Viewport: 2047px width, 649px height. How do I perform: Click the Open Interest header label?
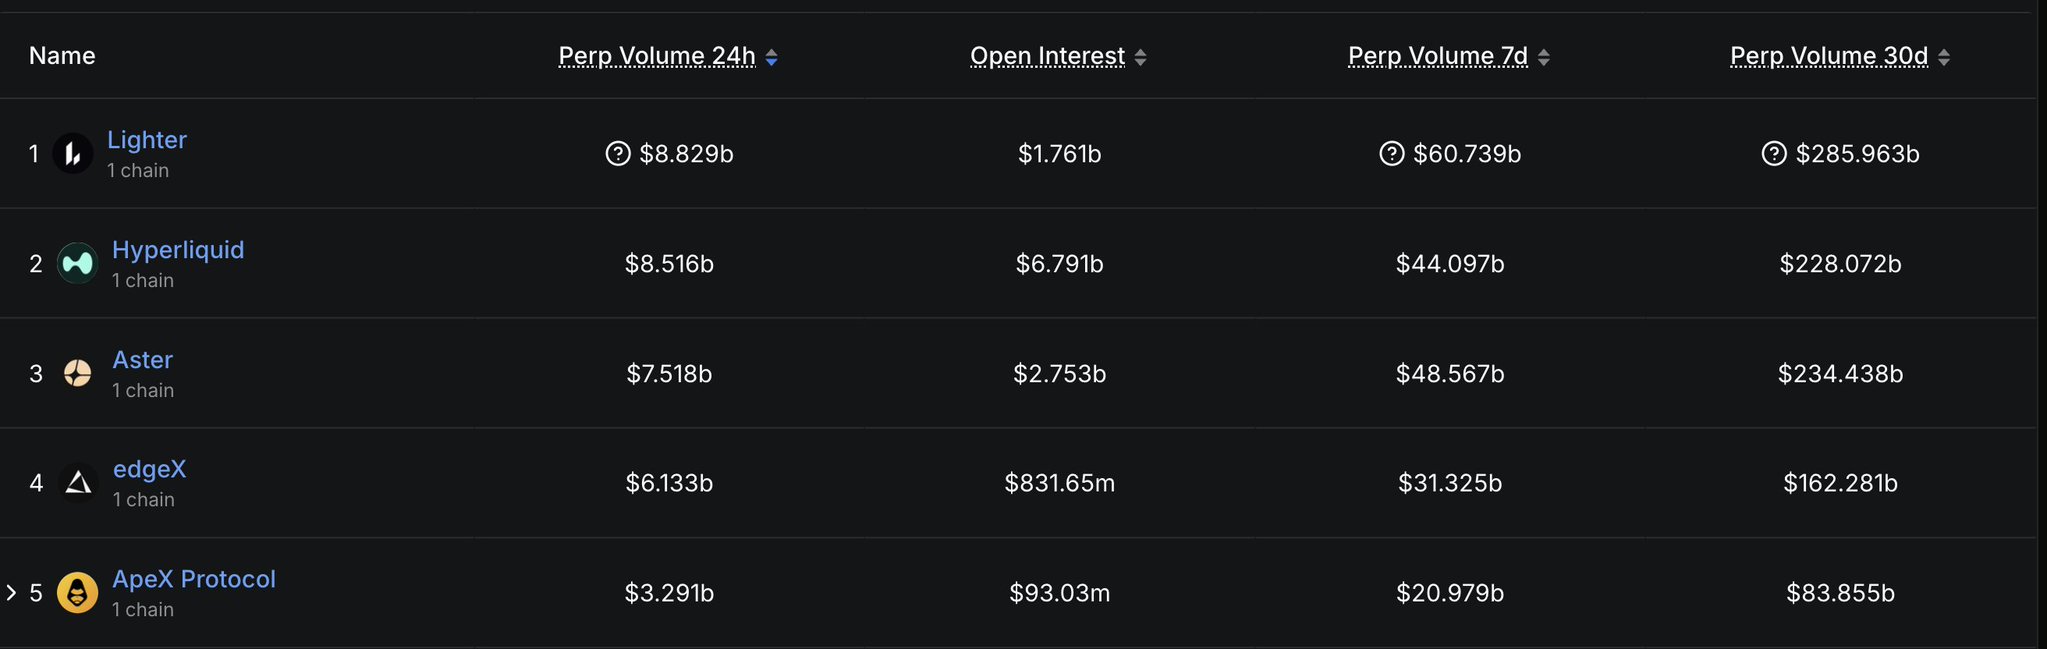point(1047,56)
